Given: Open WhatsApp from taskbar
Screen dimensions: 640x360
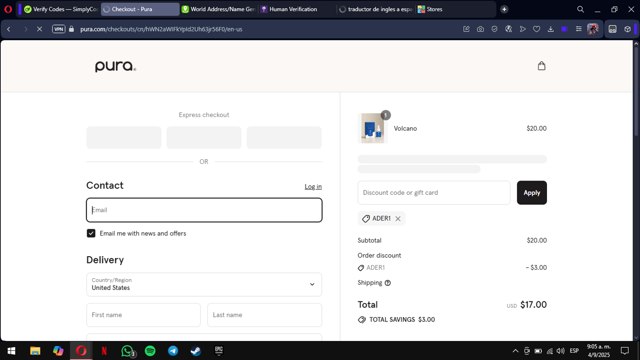Looking at the screenshot, I should point(127,351).
